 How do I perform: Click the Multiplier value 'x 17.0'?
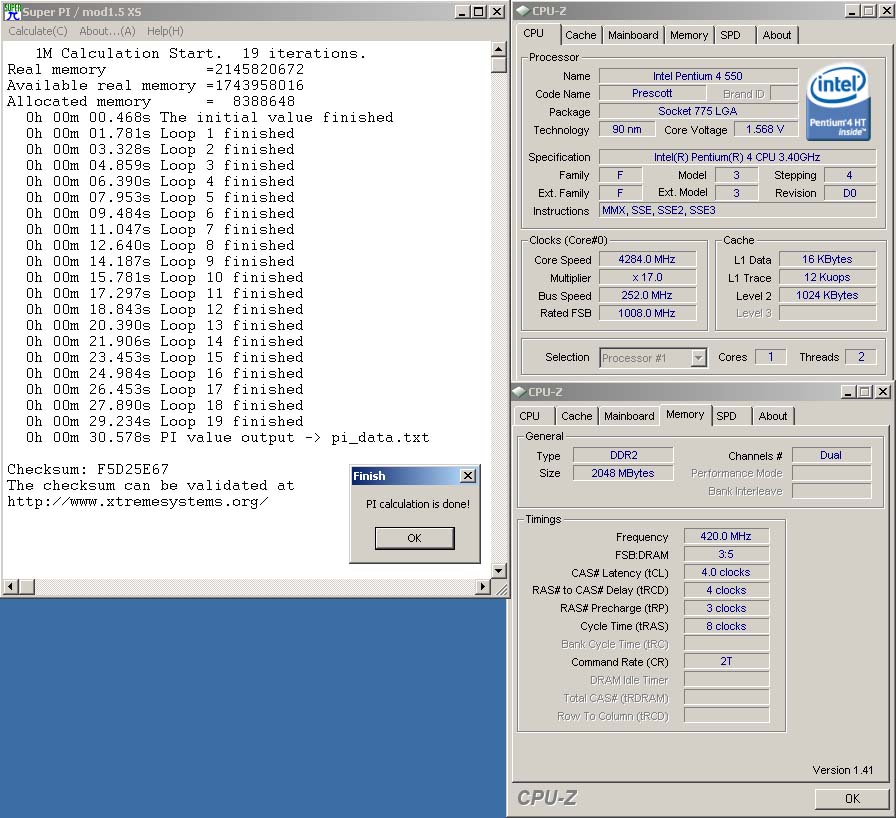[x=647, y=278]
